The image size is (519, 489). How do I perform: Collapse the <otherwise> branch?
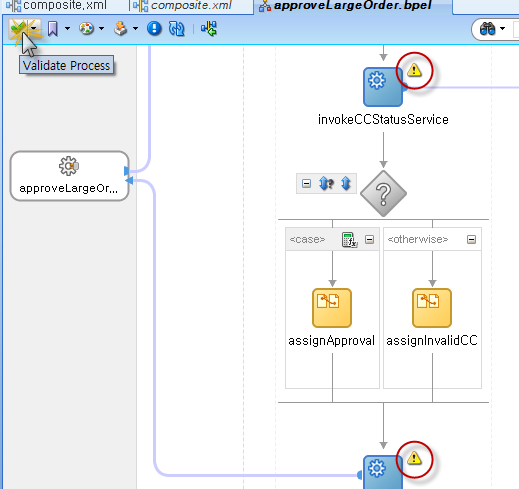471,239
